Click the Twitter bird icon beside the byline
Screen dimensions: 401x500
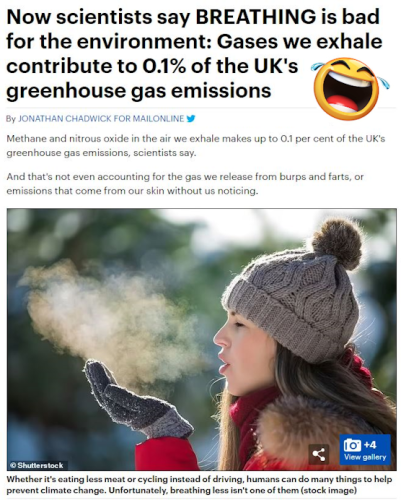(x=190, y=118)
